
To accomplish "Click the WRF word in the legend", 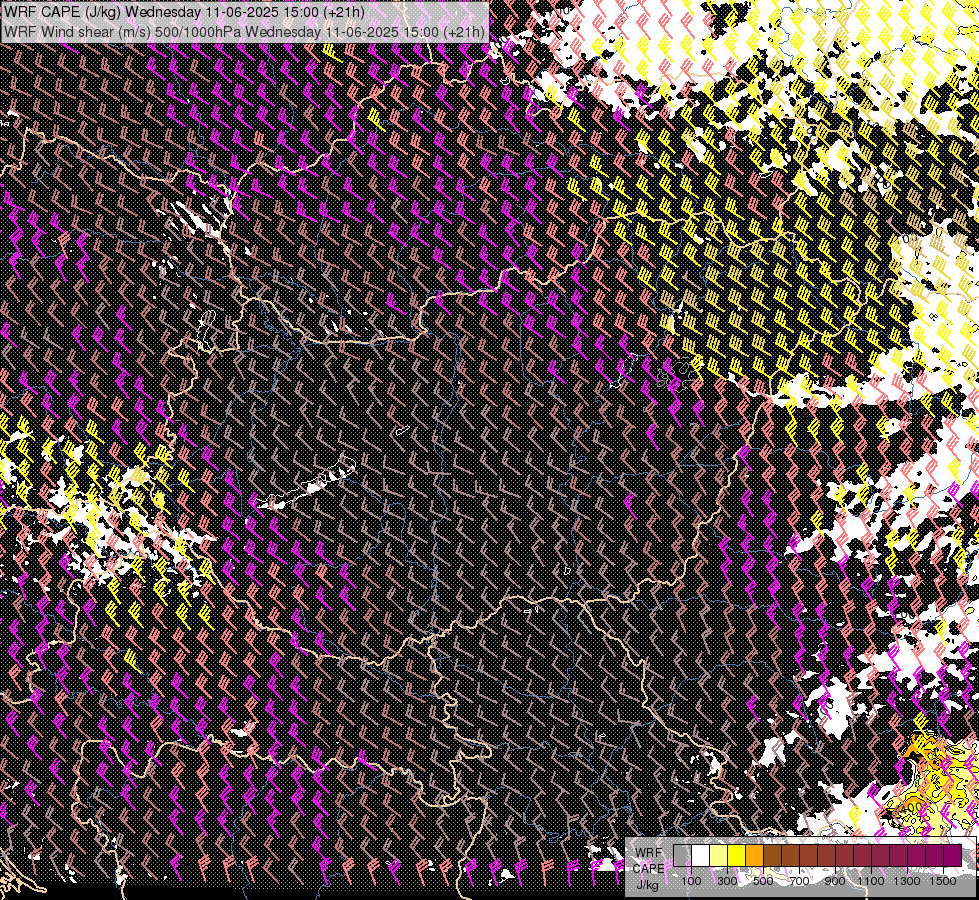I will 649,853.
